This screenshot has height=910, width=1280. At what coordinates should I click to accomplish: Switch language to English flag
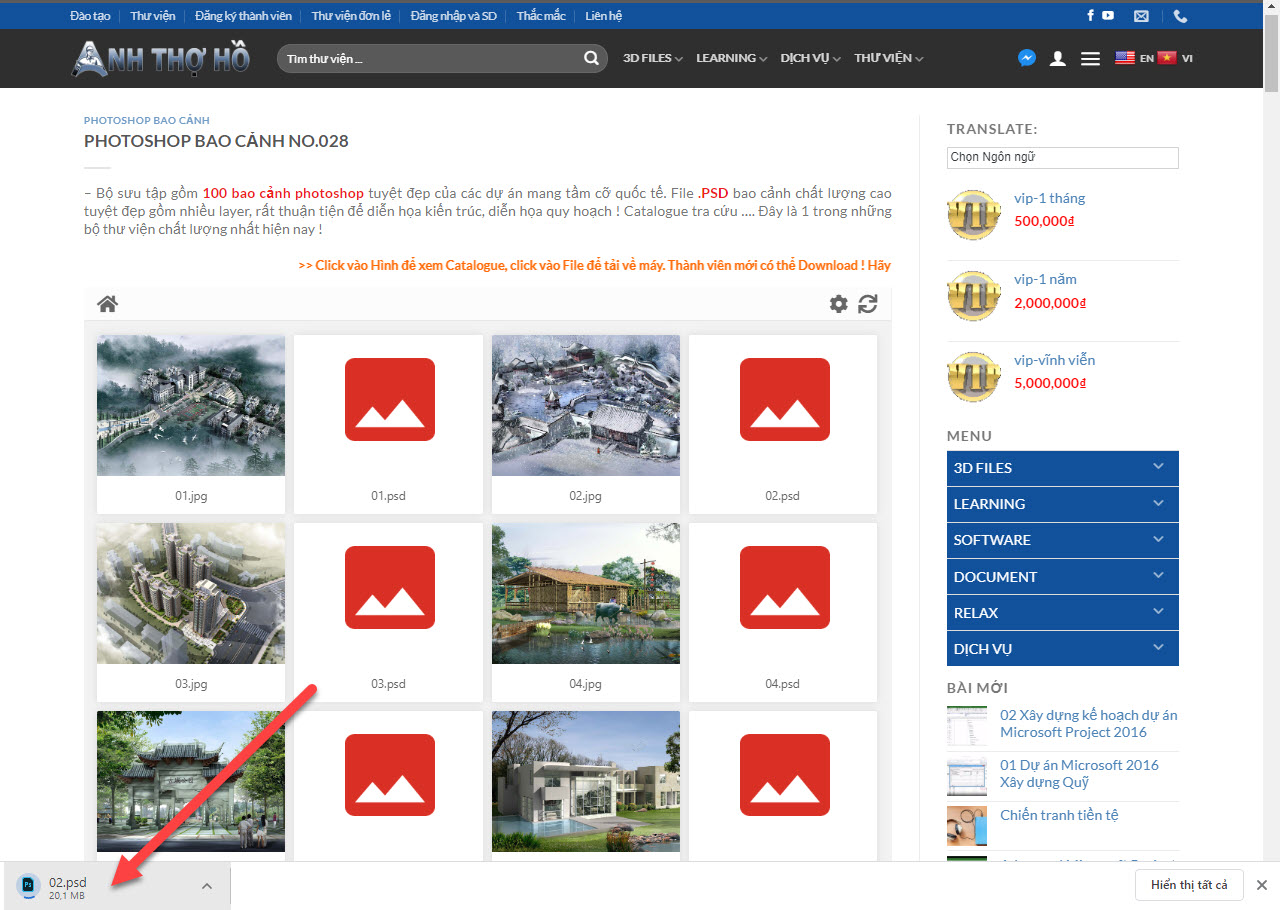pyautogui.click(x=1133, y=58)
